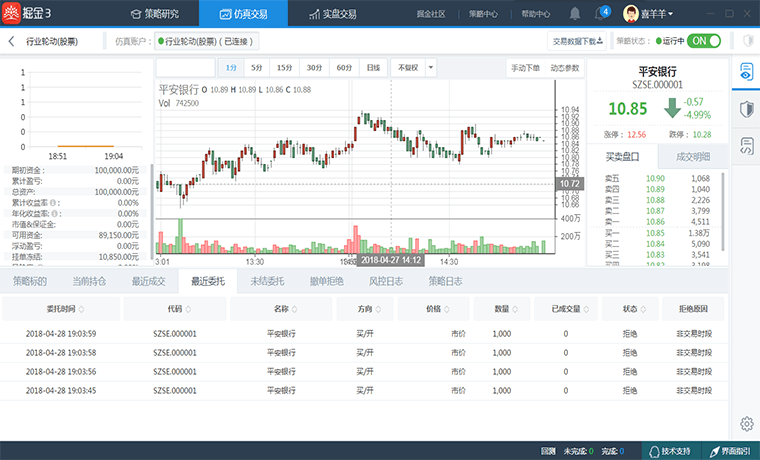Select order row at 2018-04-28 19:03:45
This screenshot has height=460, width=760.
364,391
